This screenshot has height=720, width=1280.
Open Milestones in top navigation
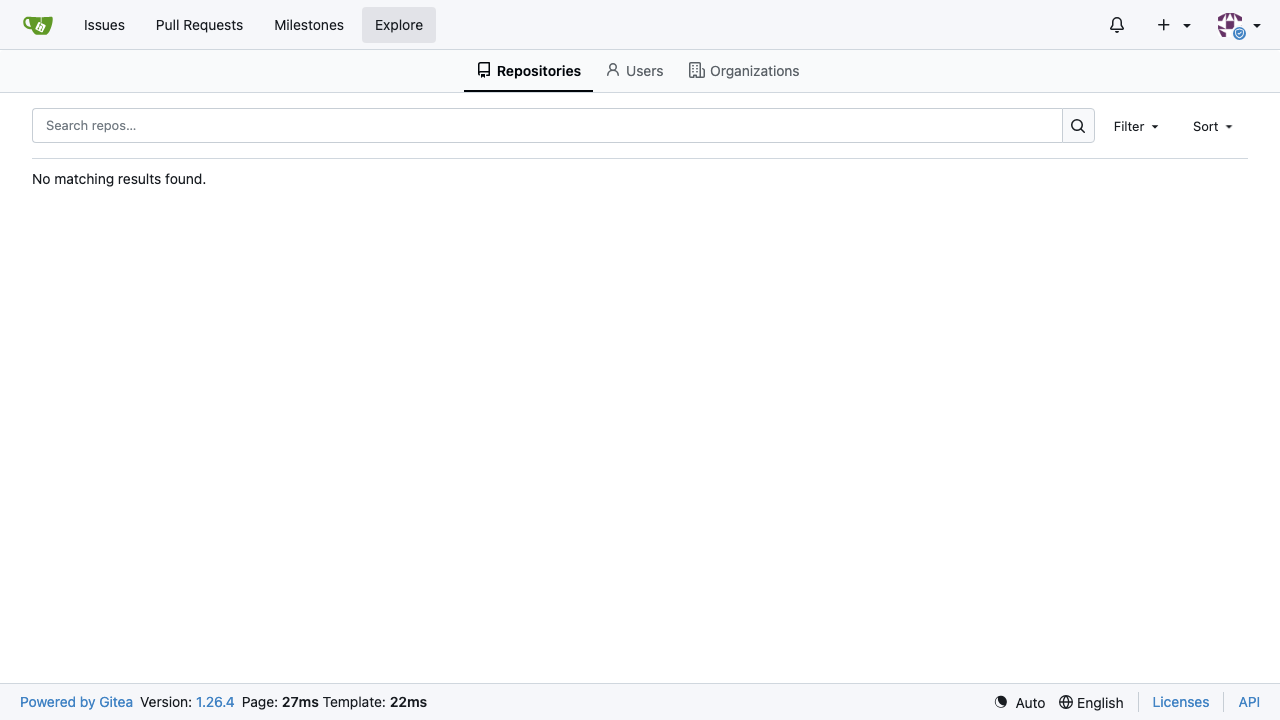pyautogui.click(x=309, y=25)
